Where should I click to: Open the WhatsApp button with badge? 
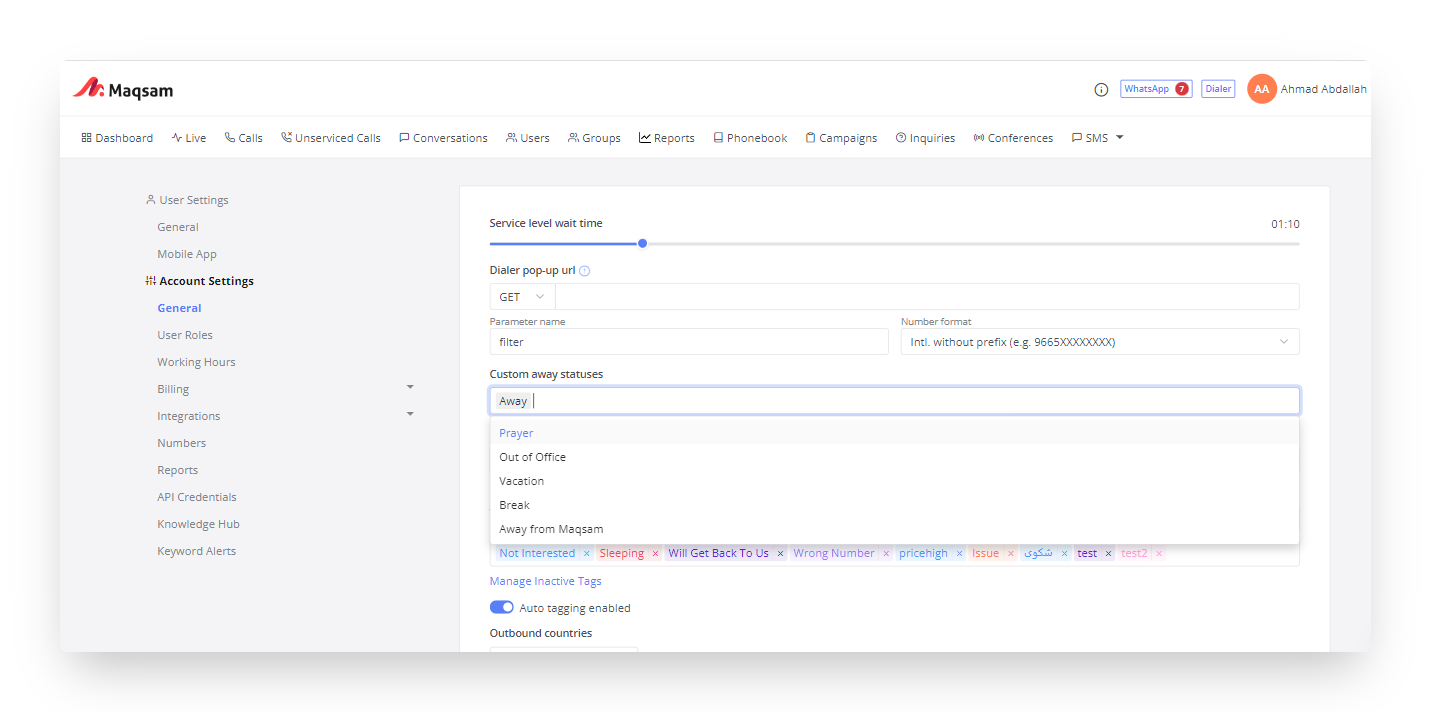pos(1156,89)
